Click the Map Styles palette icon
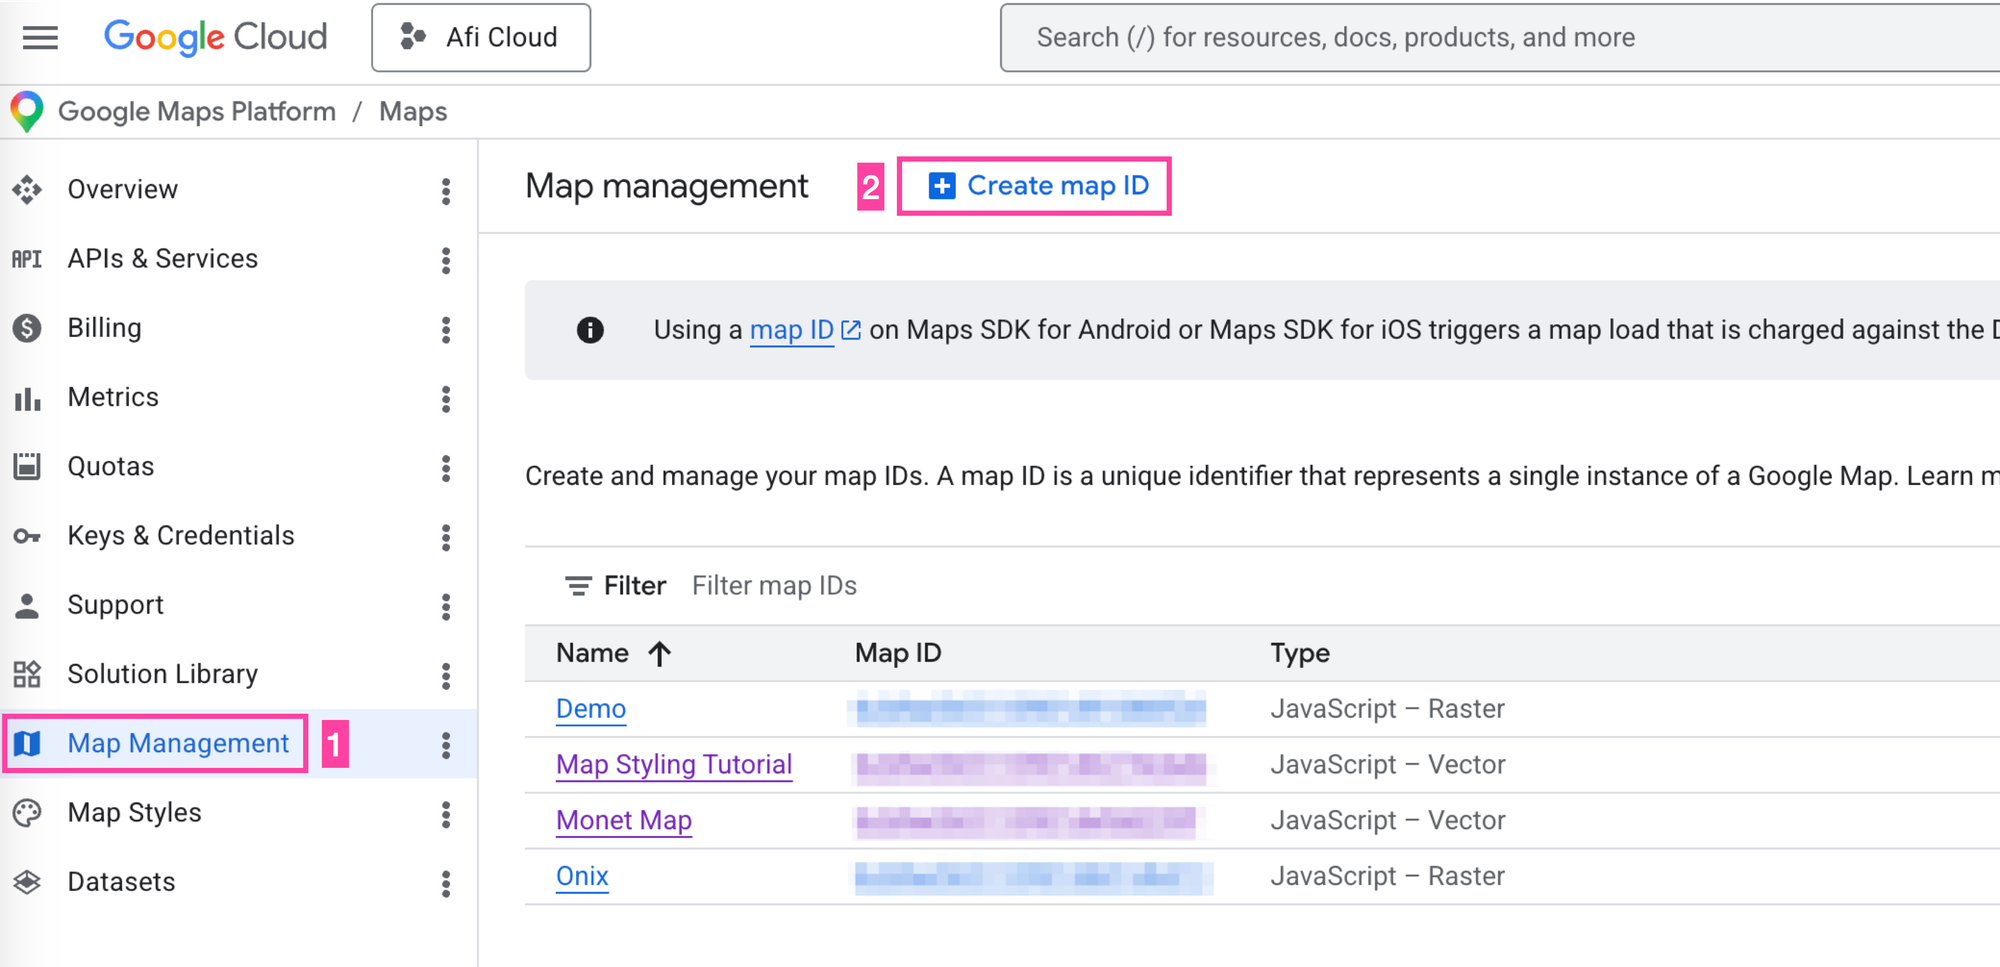Image resolution: width=2000 pixels, height=967 pixels. point(27,813)
